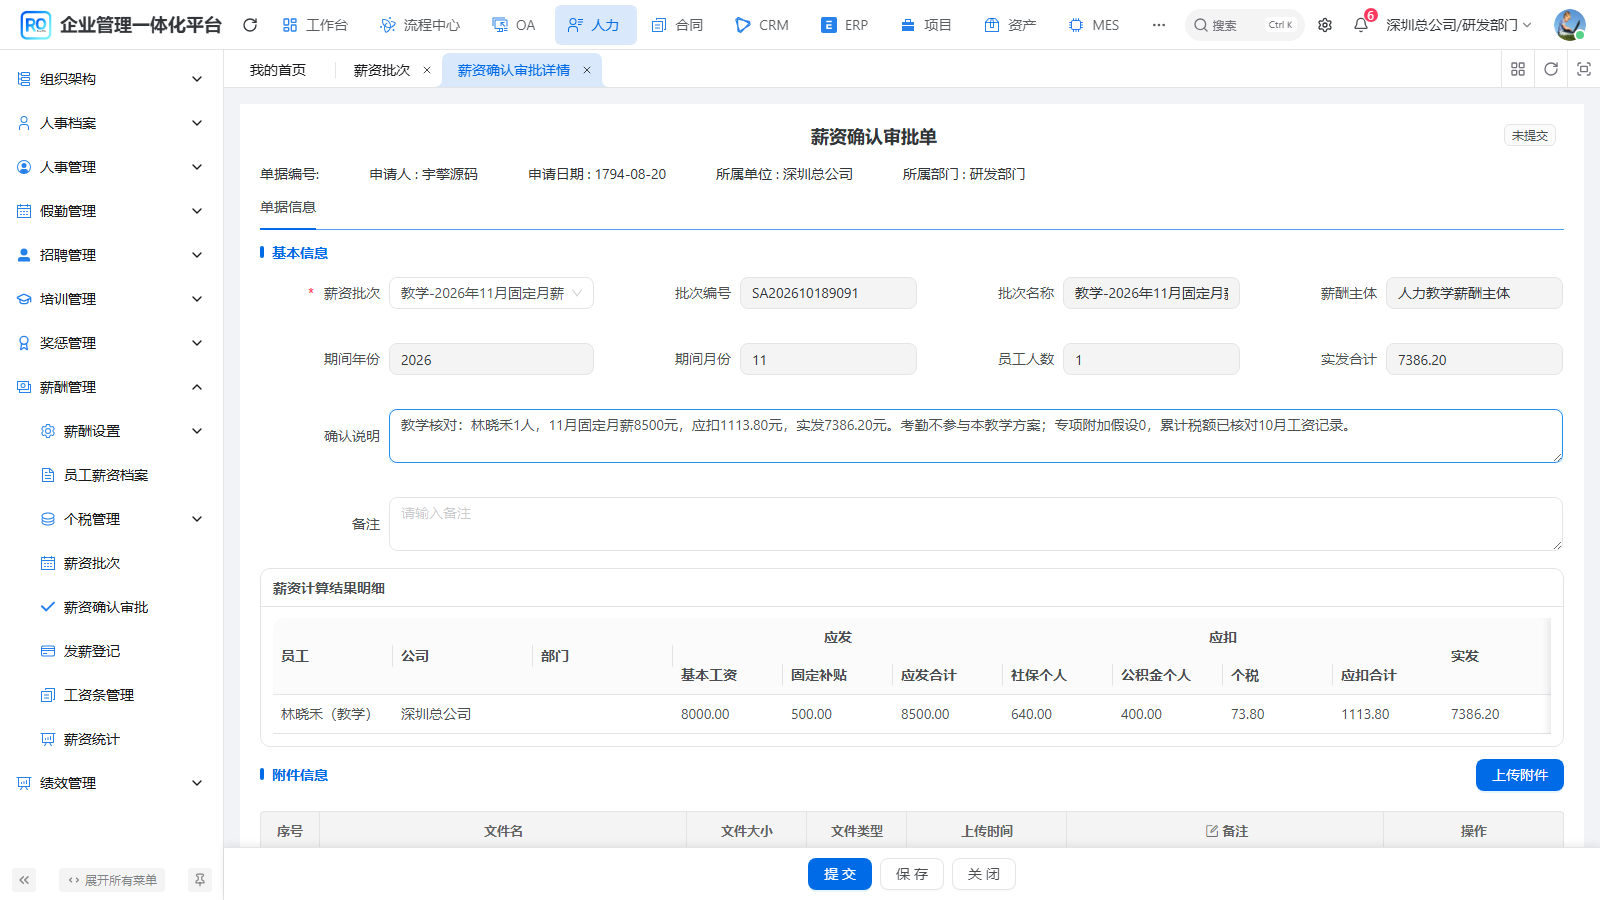The width and height of the screenshot is (1600, 900).
Task: Click the tab grid layout icon
Action: click(x=1518, y=69)
